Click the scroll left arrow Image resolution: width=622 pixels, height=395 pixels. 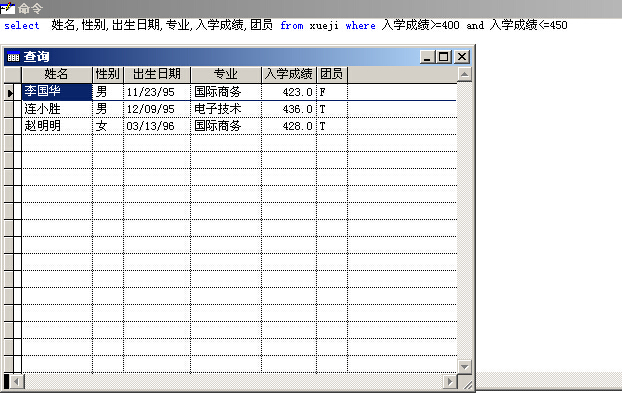click(17, 382)
